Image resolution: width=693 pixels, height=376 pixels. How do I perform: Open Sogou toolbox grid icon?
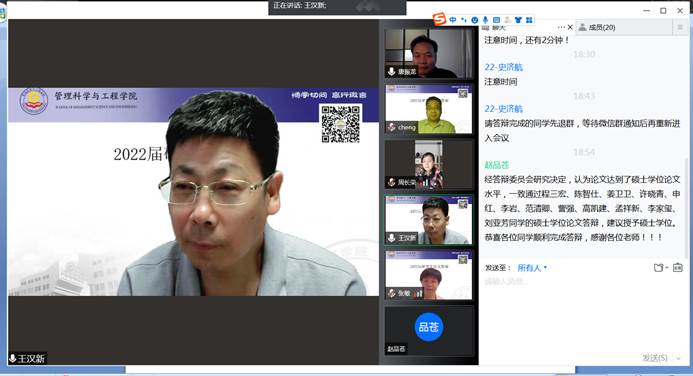529,20
